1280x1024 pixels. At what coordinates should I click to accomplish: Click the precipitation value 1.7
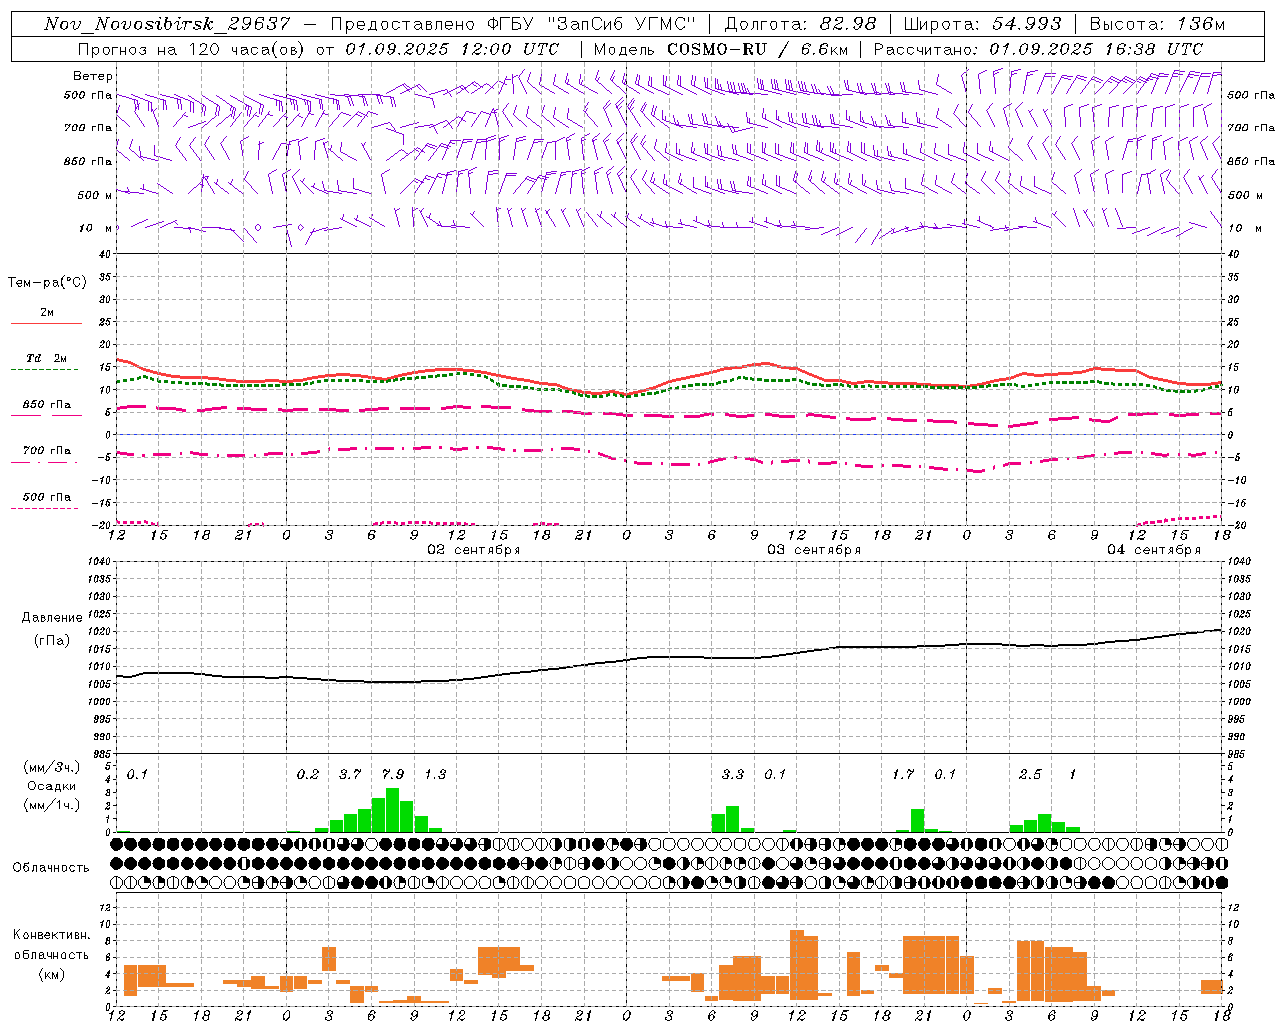pyautogui.click(x=903, y=775)
